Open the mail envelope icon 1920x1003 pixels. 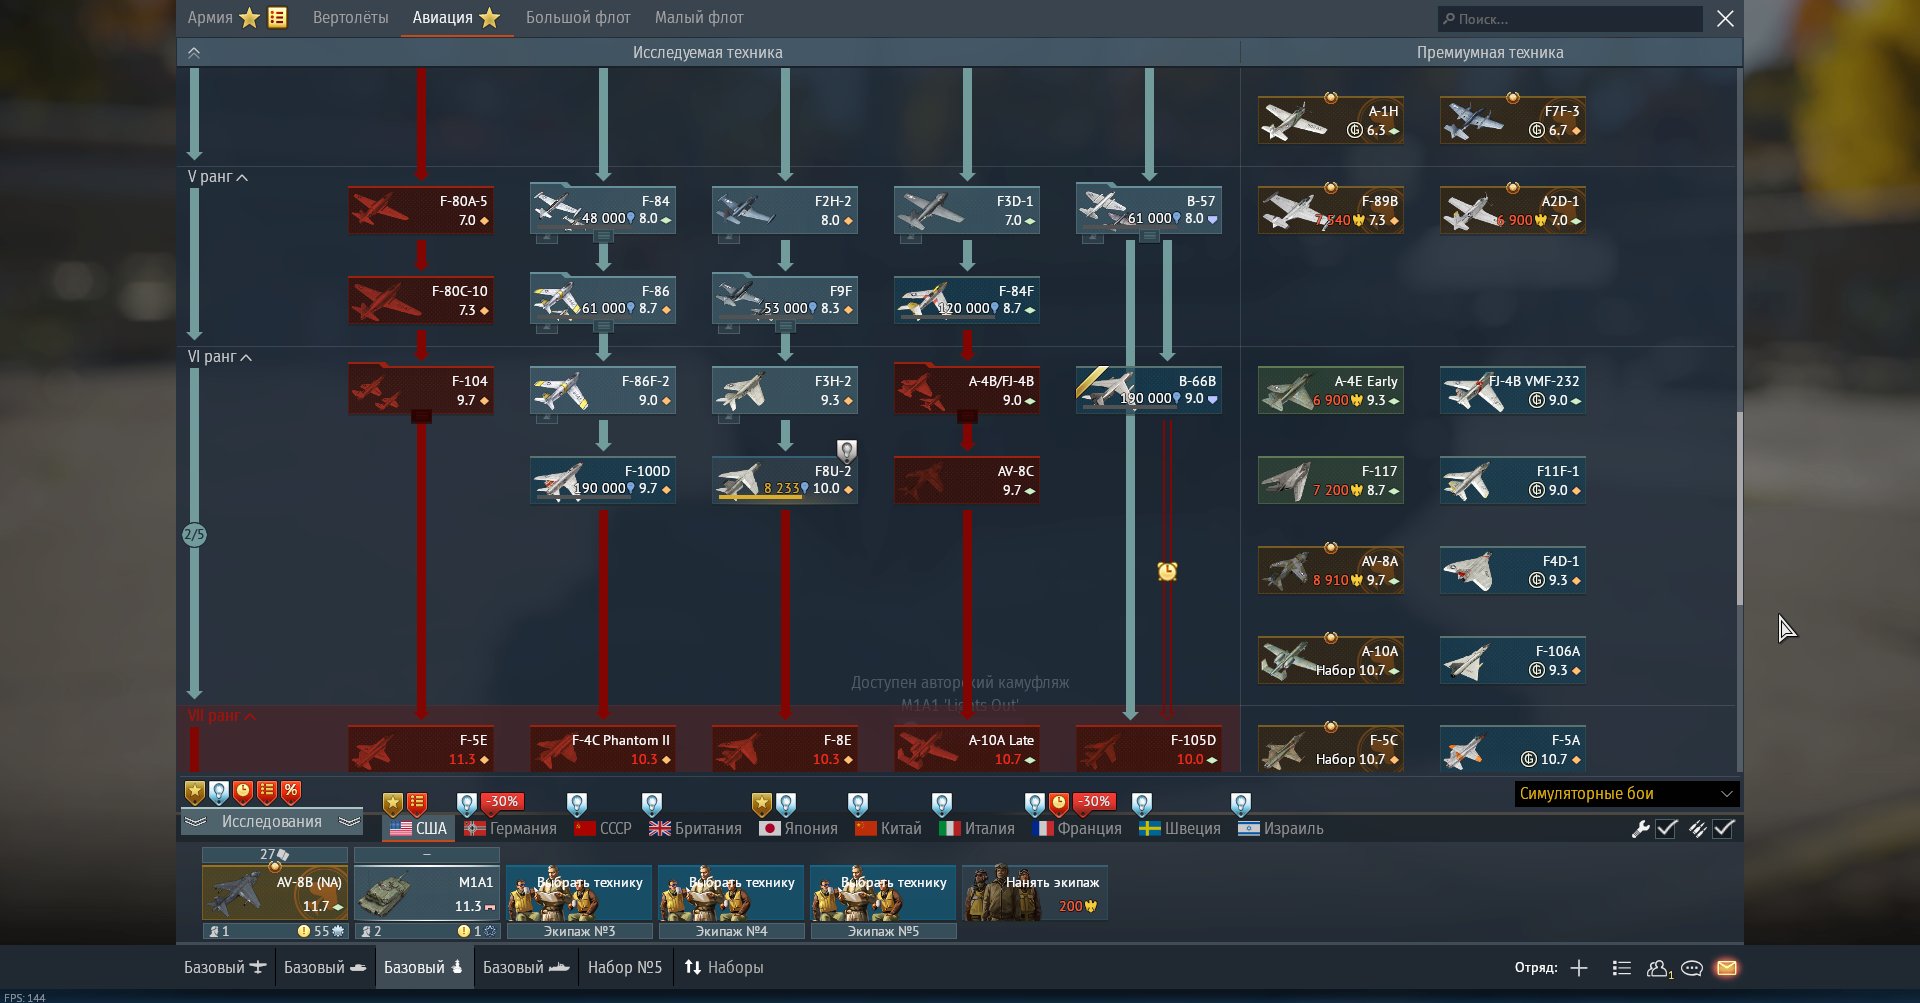coord(1727,968)
